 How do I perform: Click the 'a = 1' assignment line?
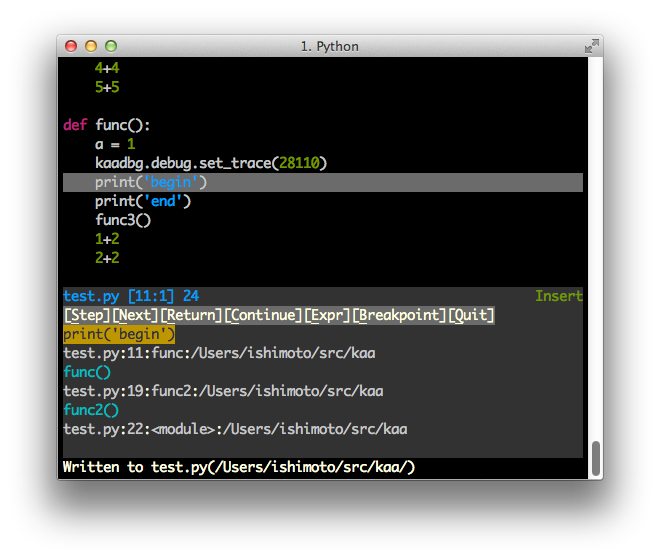tap(115, 144)
